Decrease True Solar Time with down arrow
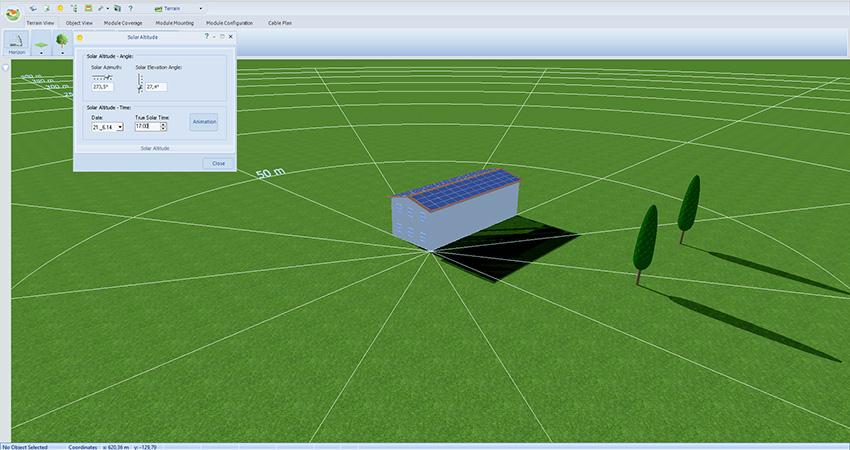 [x=163, y=128]
